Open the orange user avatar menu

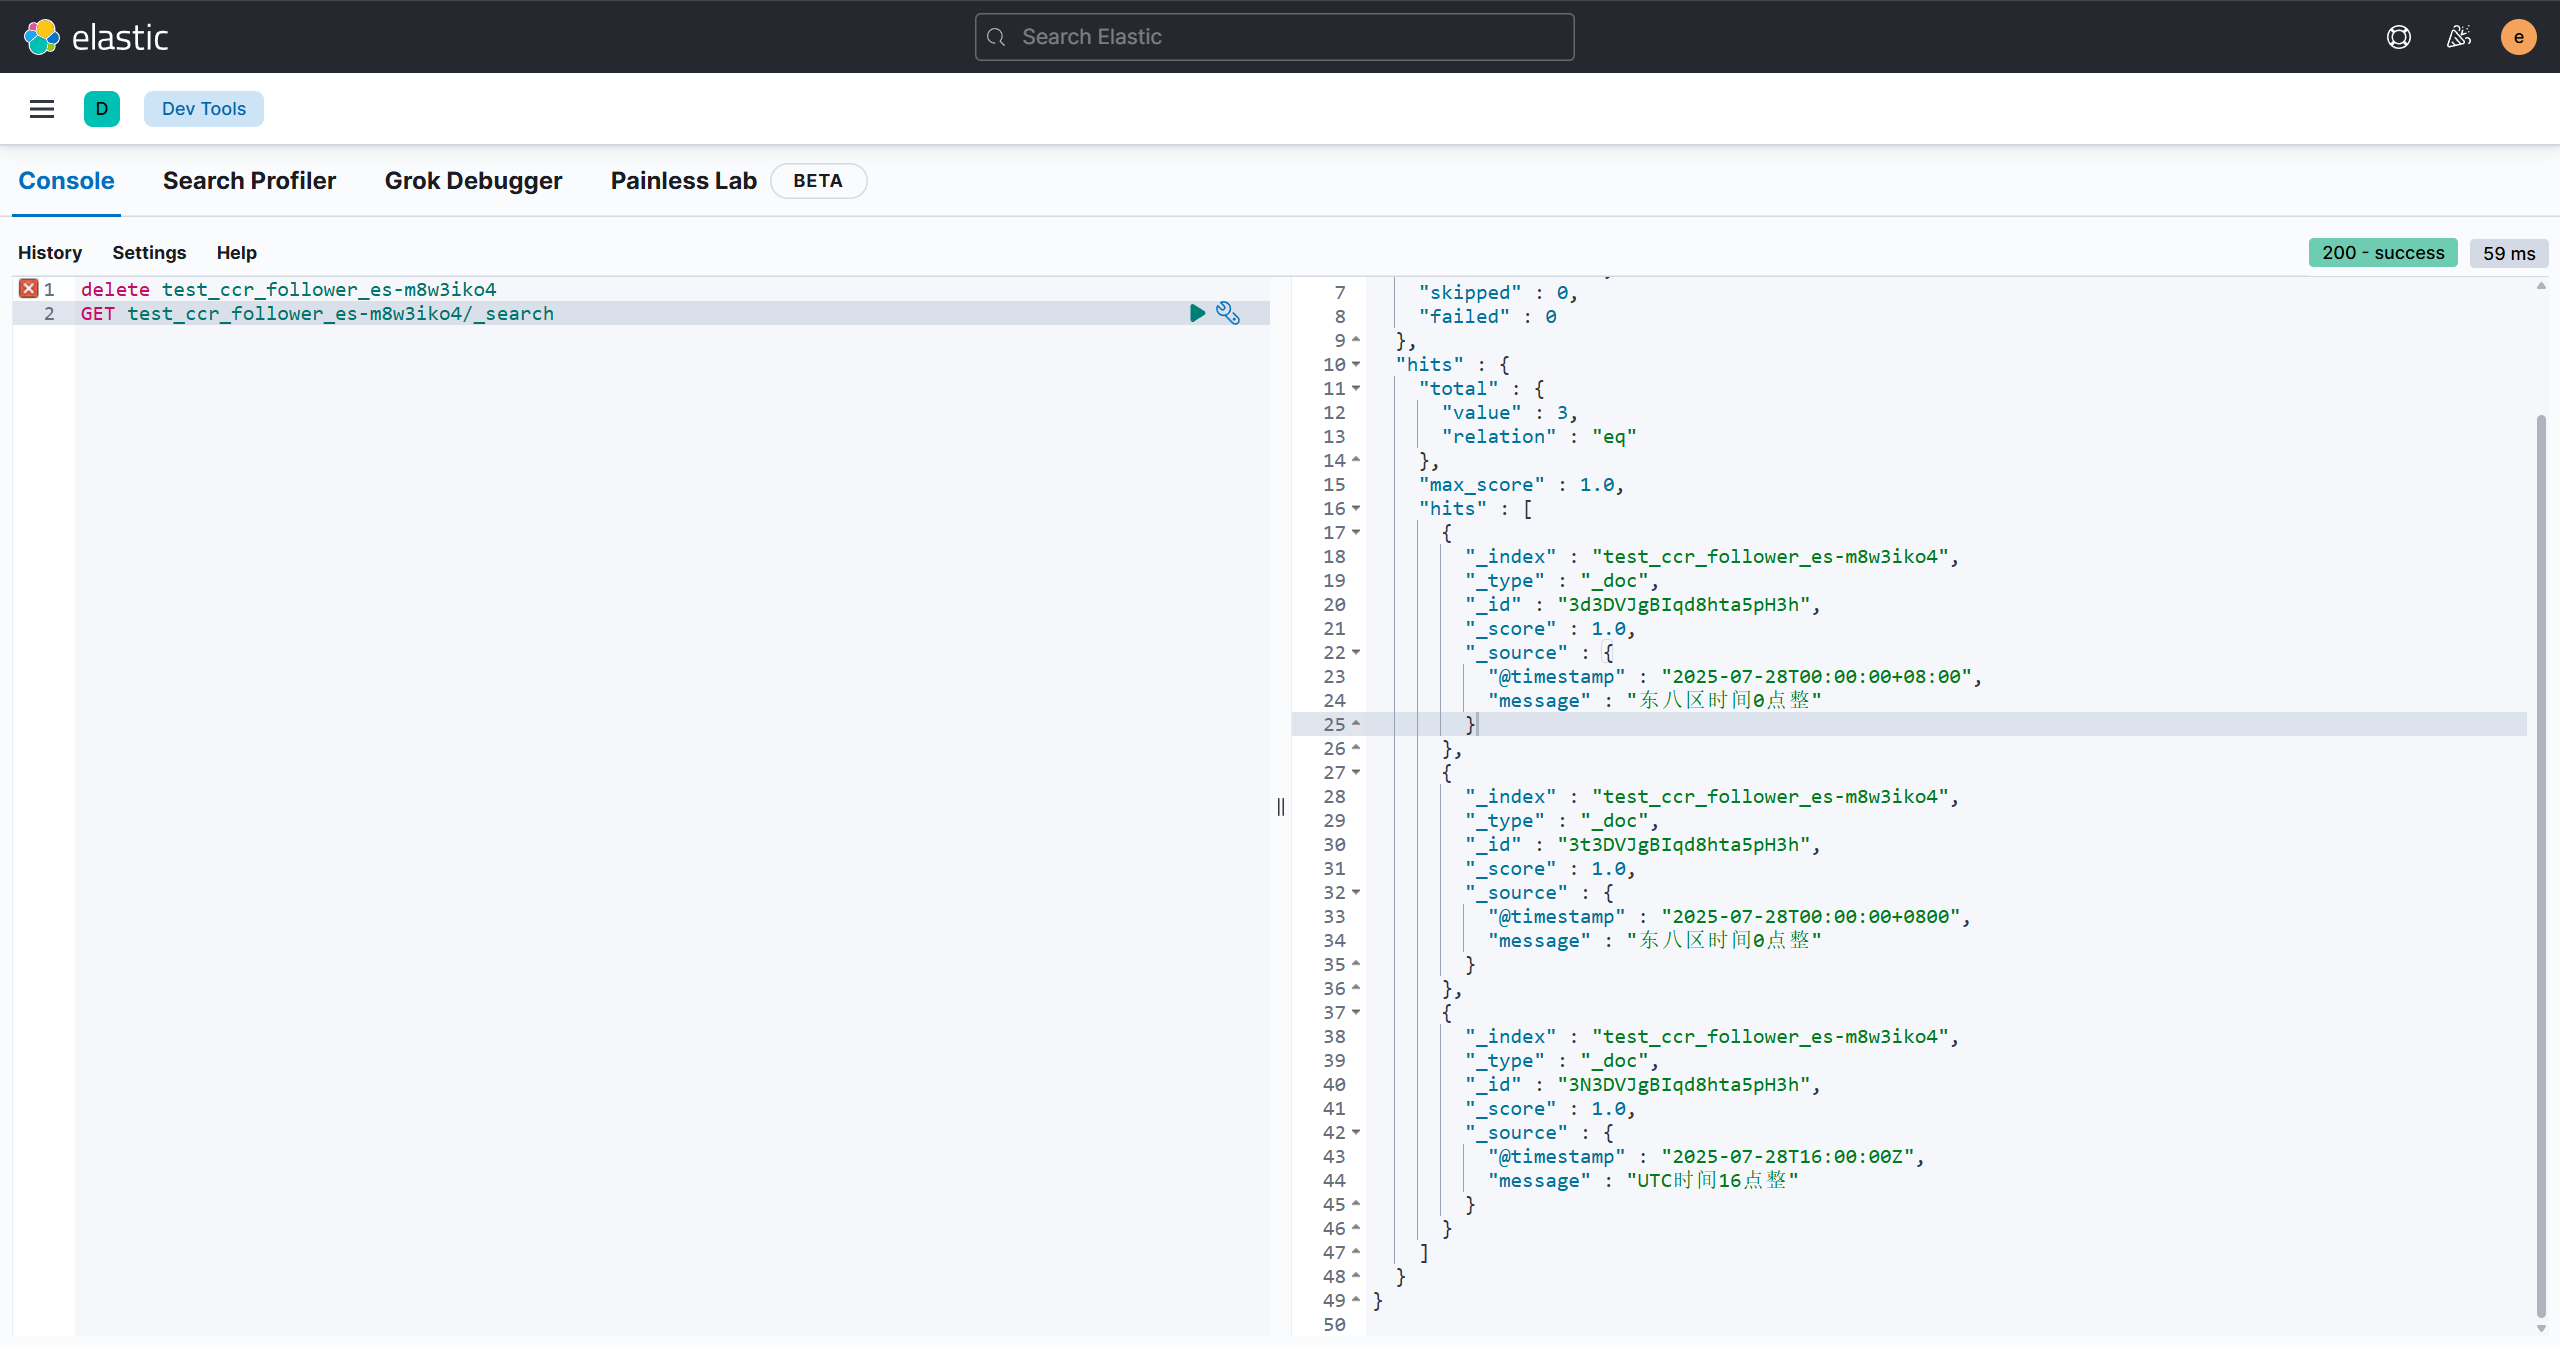pos(2518,37)
